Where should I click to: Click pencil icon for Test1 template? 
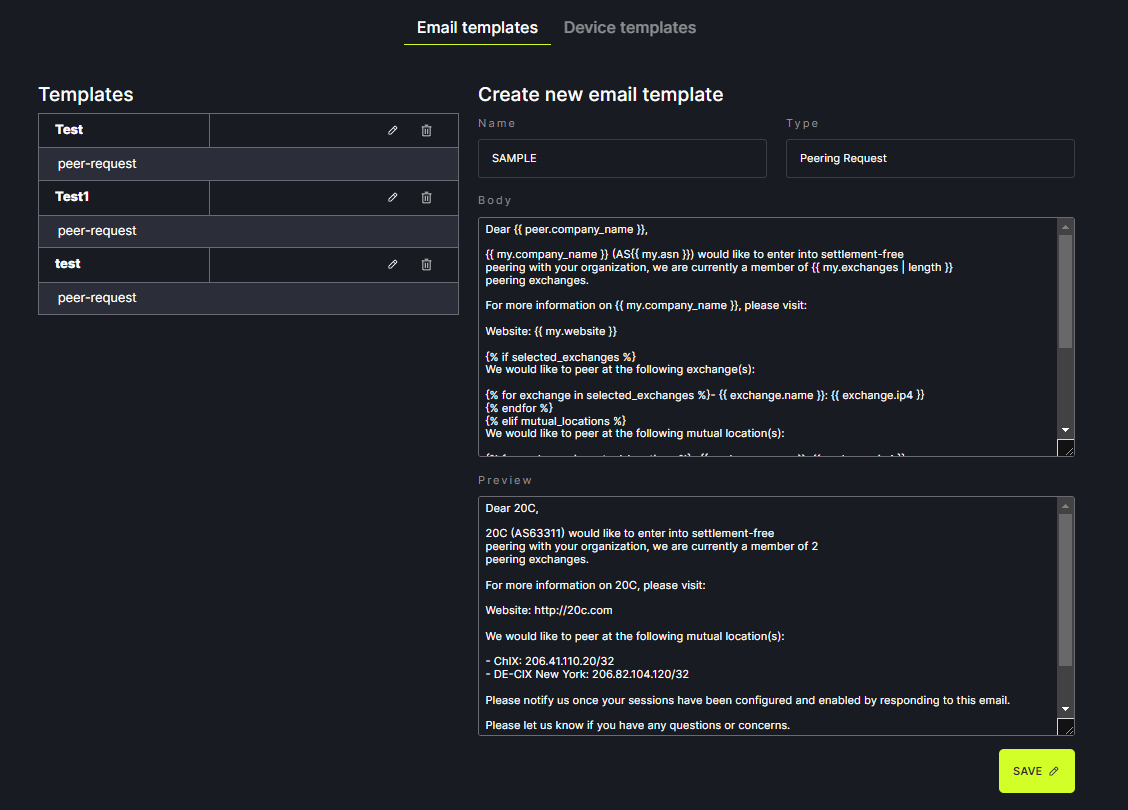pos(393,197)
